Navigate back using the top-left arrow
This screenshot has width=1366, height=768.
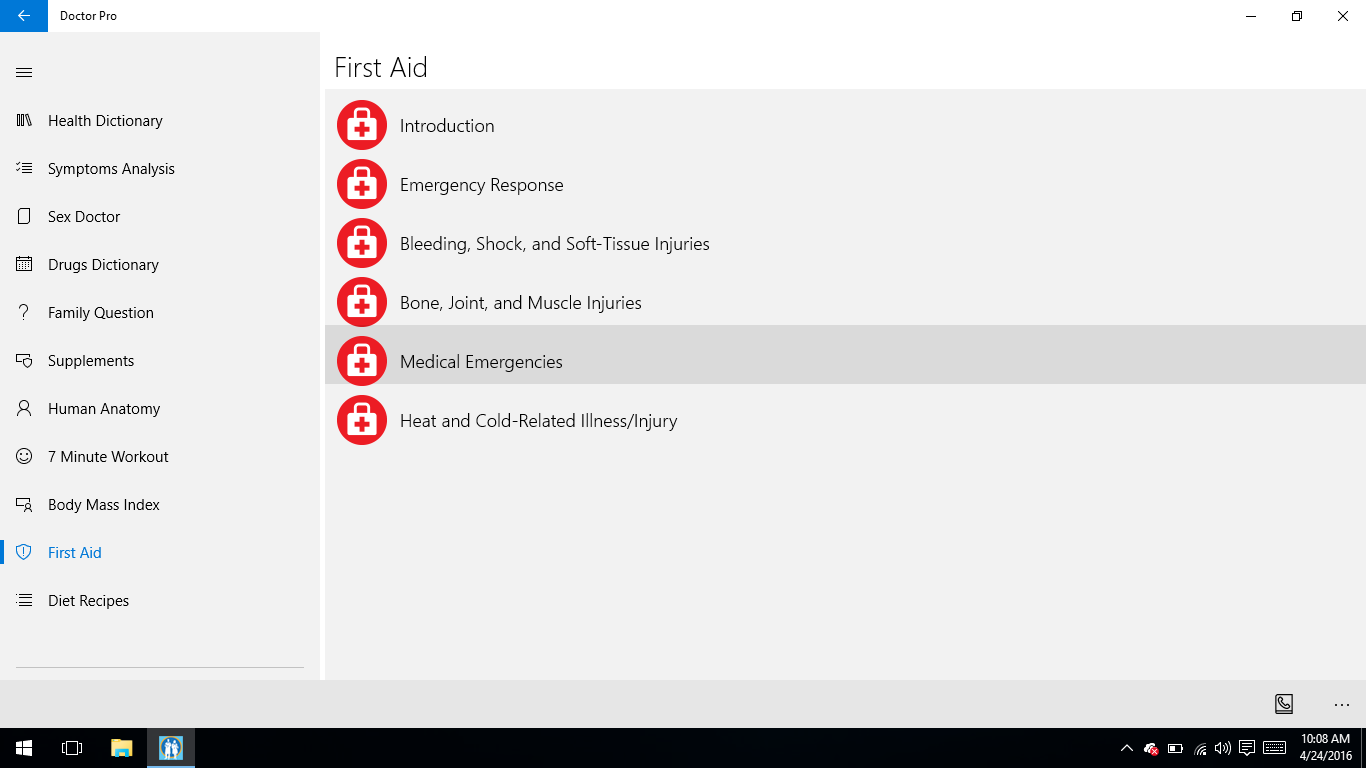tap(24, 16)
